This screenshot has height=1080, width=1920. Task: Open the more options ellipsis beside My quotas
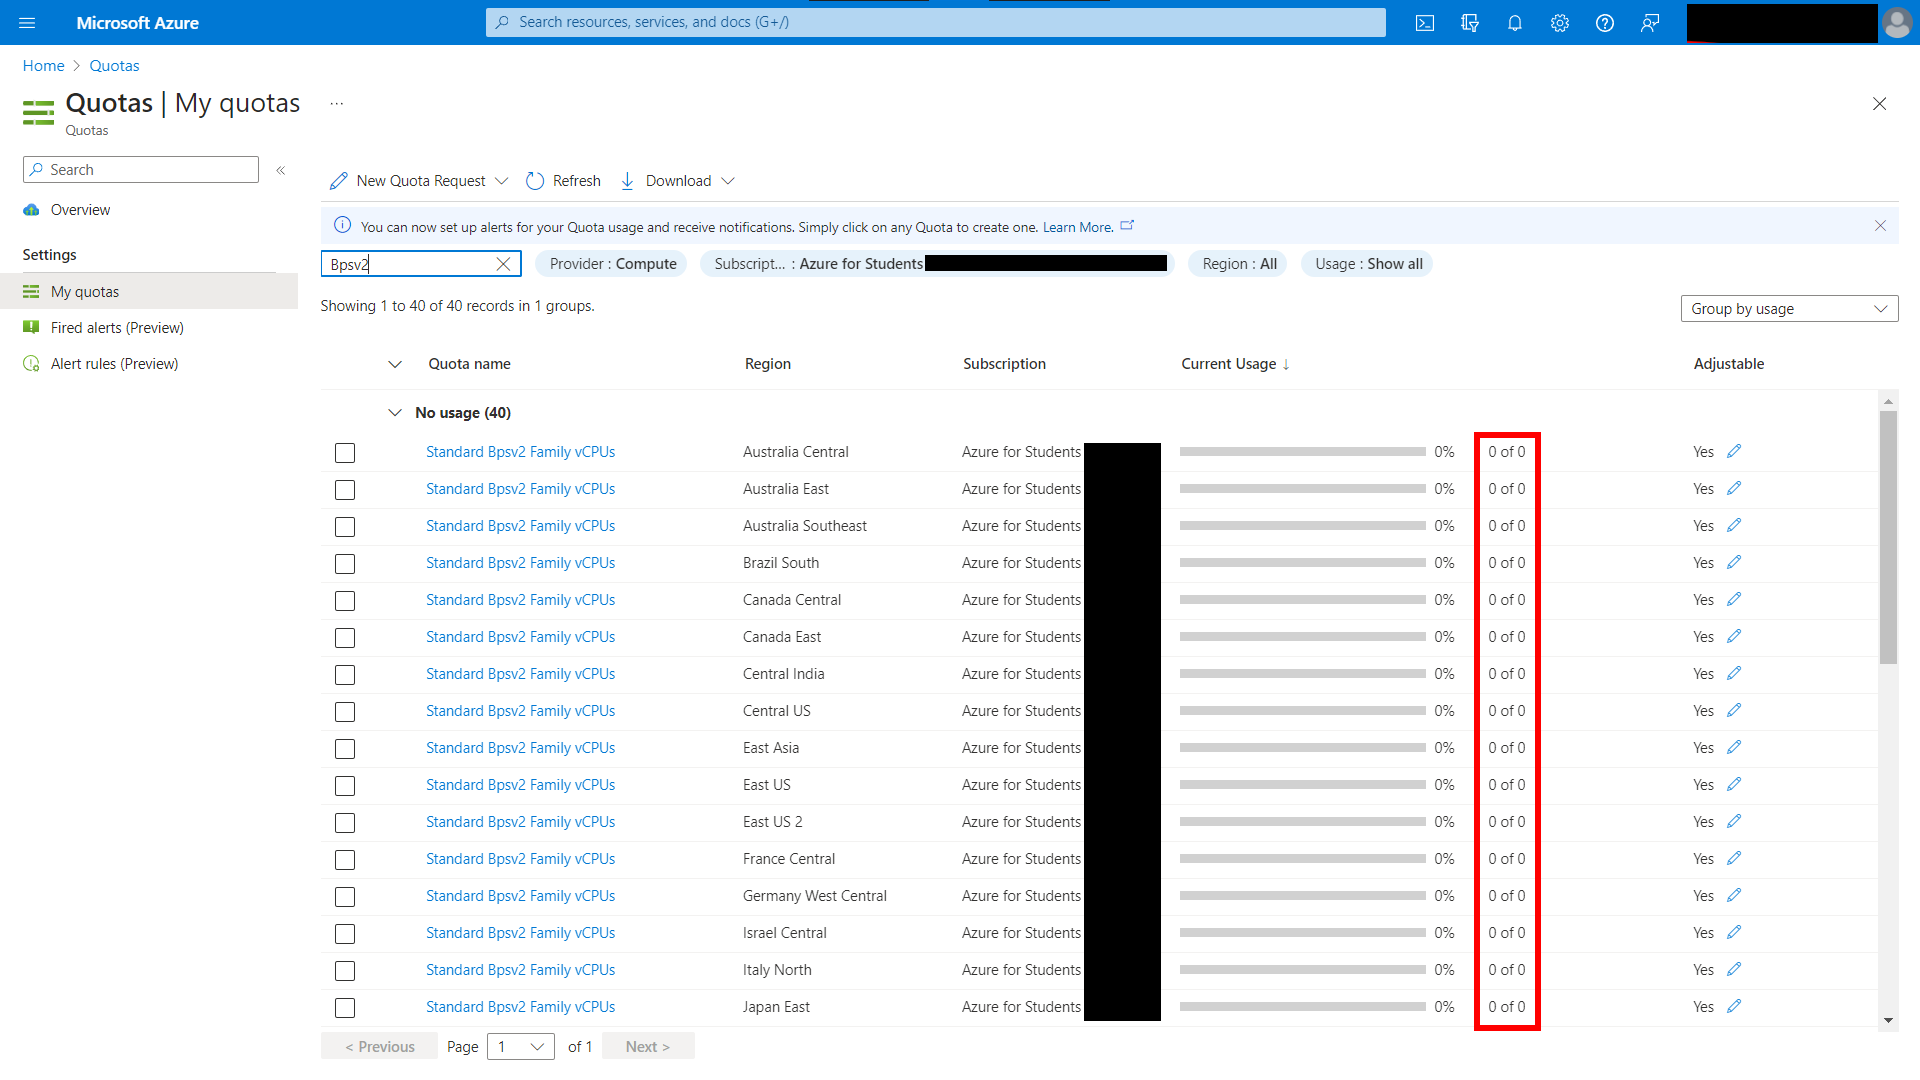[x=337, y=103]
